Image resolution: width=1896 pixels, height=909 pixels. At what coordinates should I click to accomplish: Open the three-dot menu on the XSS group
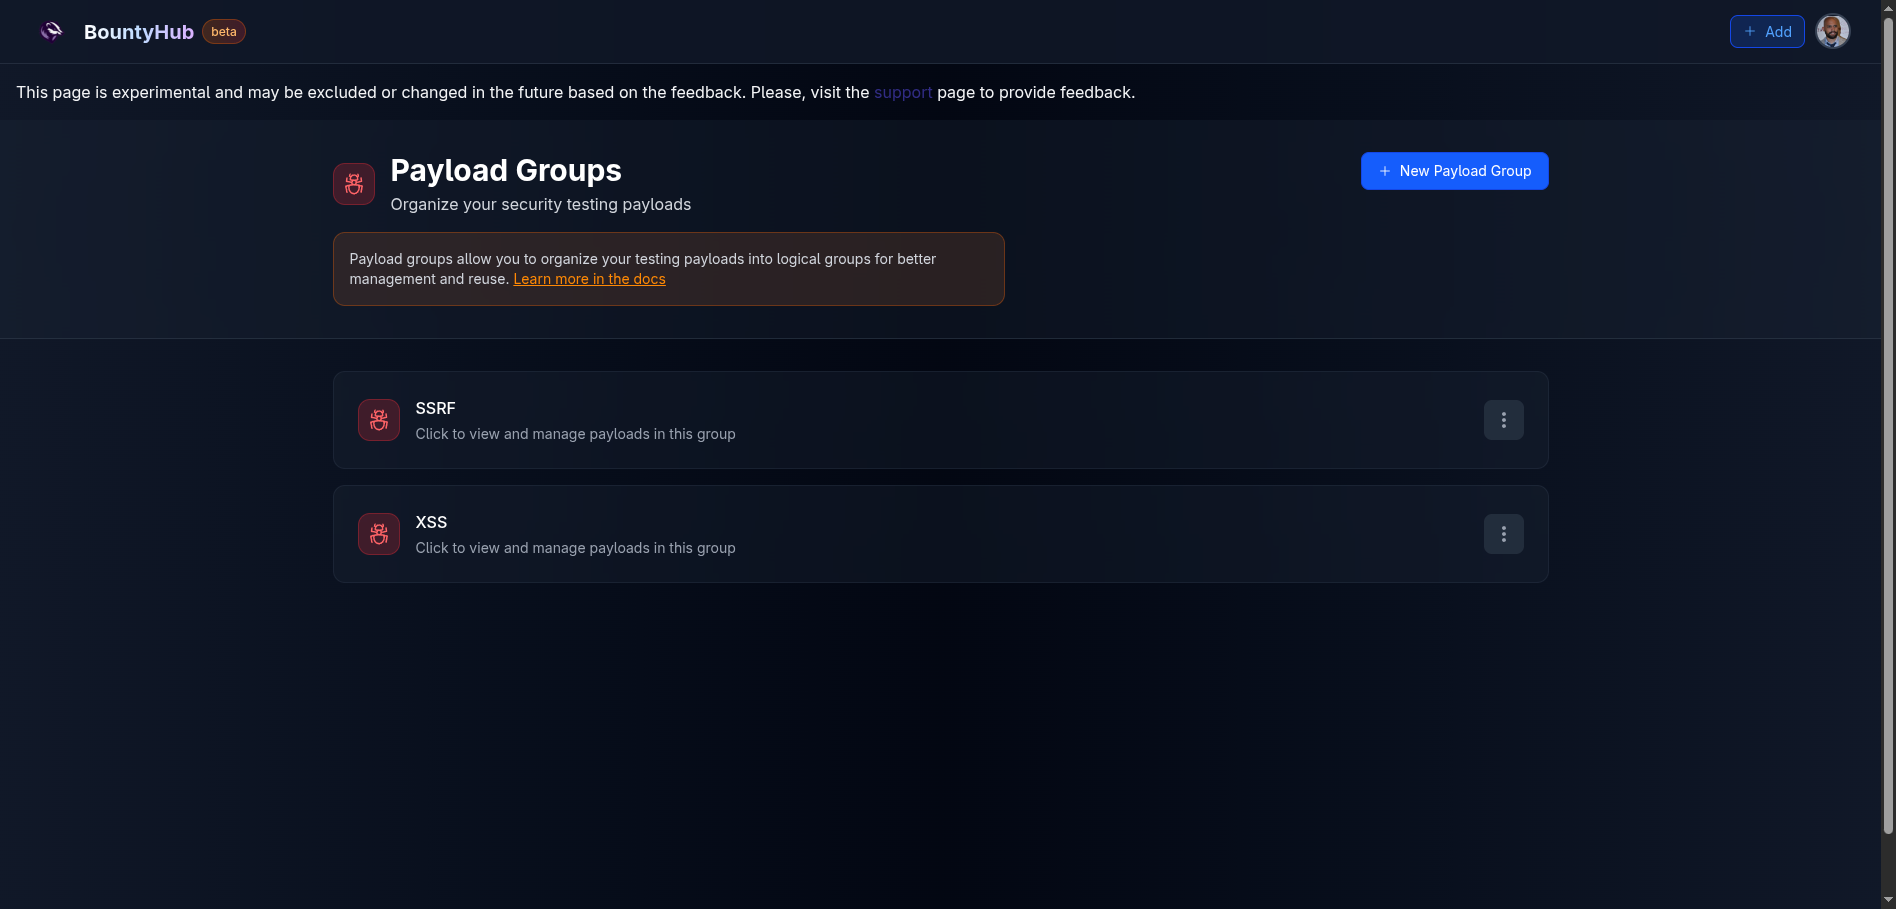pos(1503,534)
